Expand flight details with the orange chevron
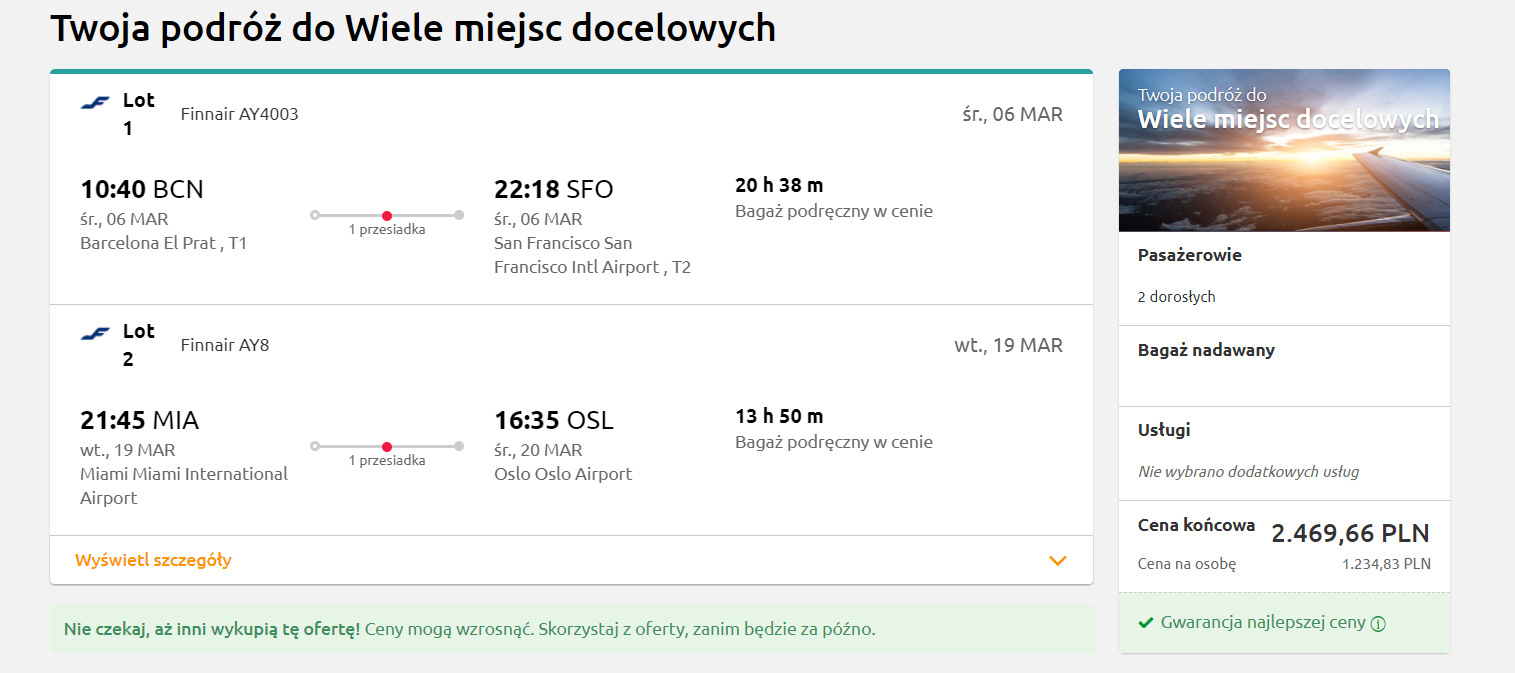 (1058, 561)
